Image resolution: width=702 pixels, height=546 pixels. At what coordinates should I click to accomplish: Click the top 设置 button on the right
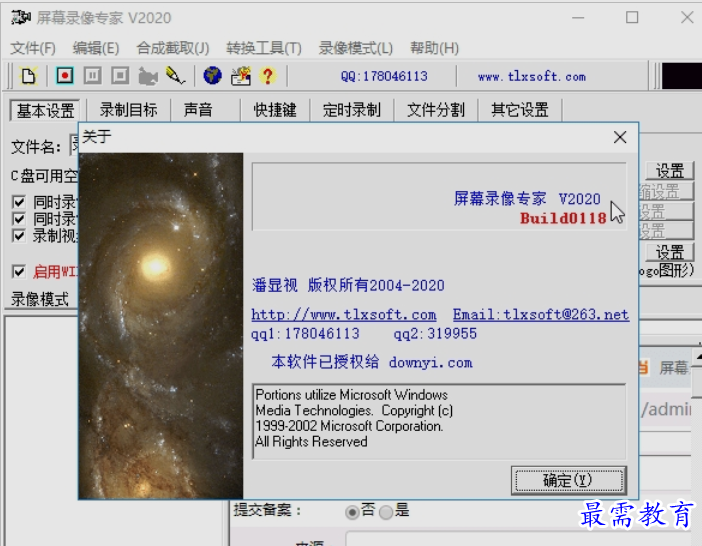[x=670, y=171]
